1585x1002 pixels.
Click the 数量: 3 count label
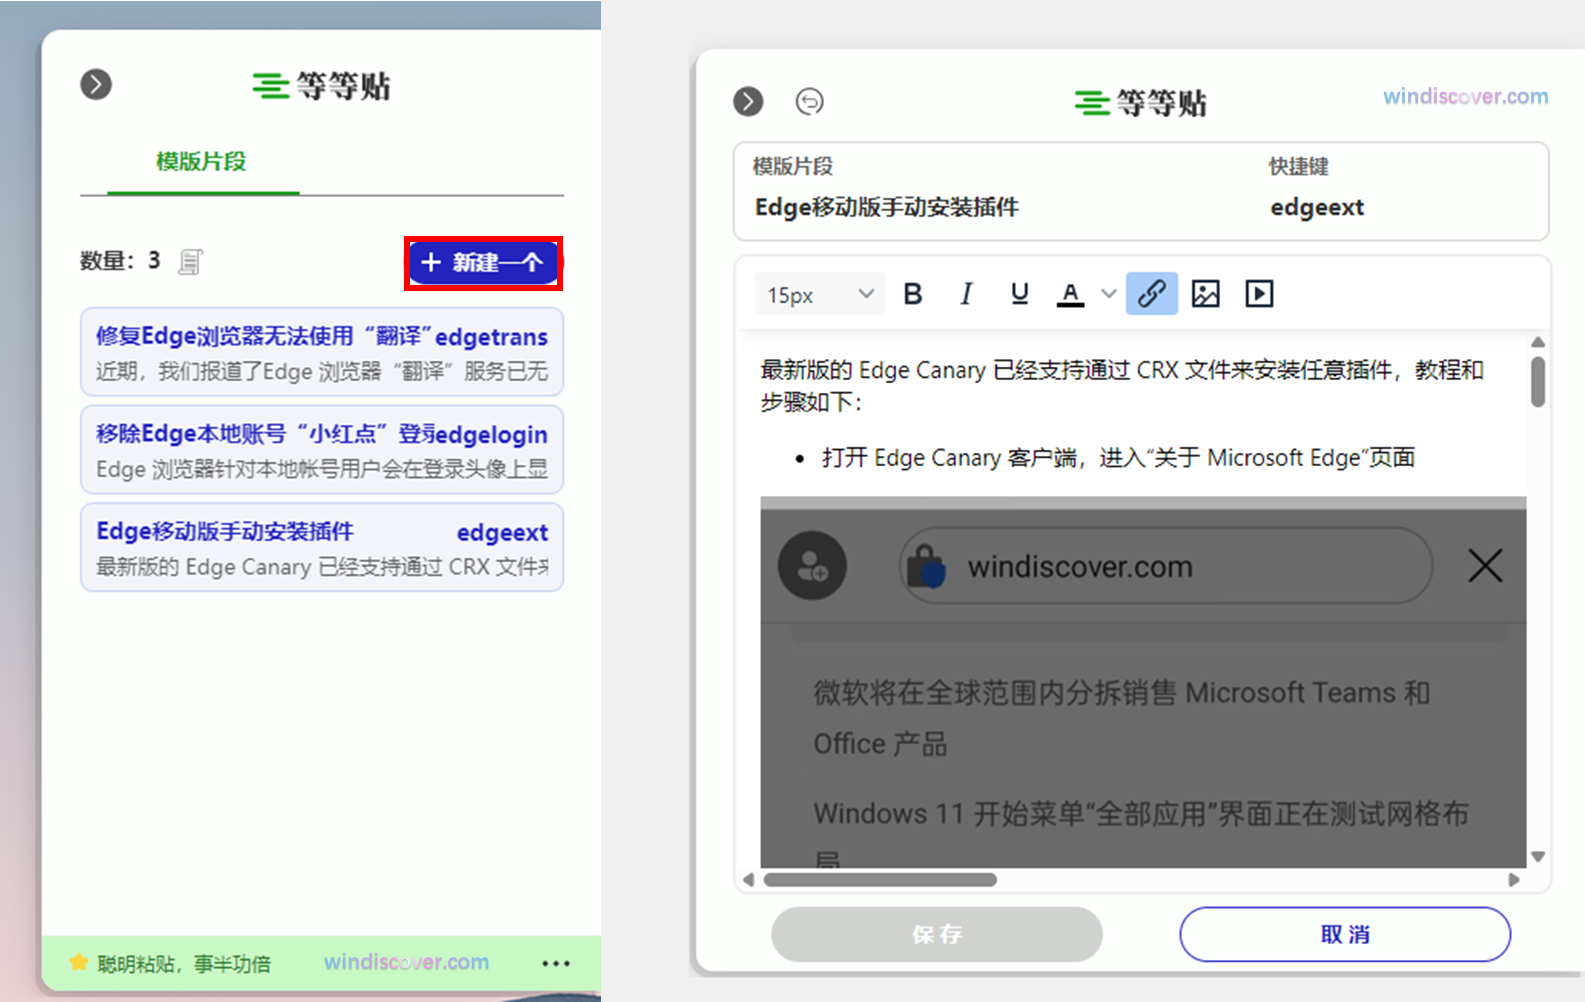(120, 261)
